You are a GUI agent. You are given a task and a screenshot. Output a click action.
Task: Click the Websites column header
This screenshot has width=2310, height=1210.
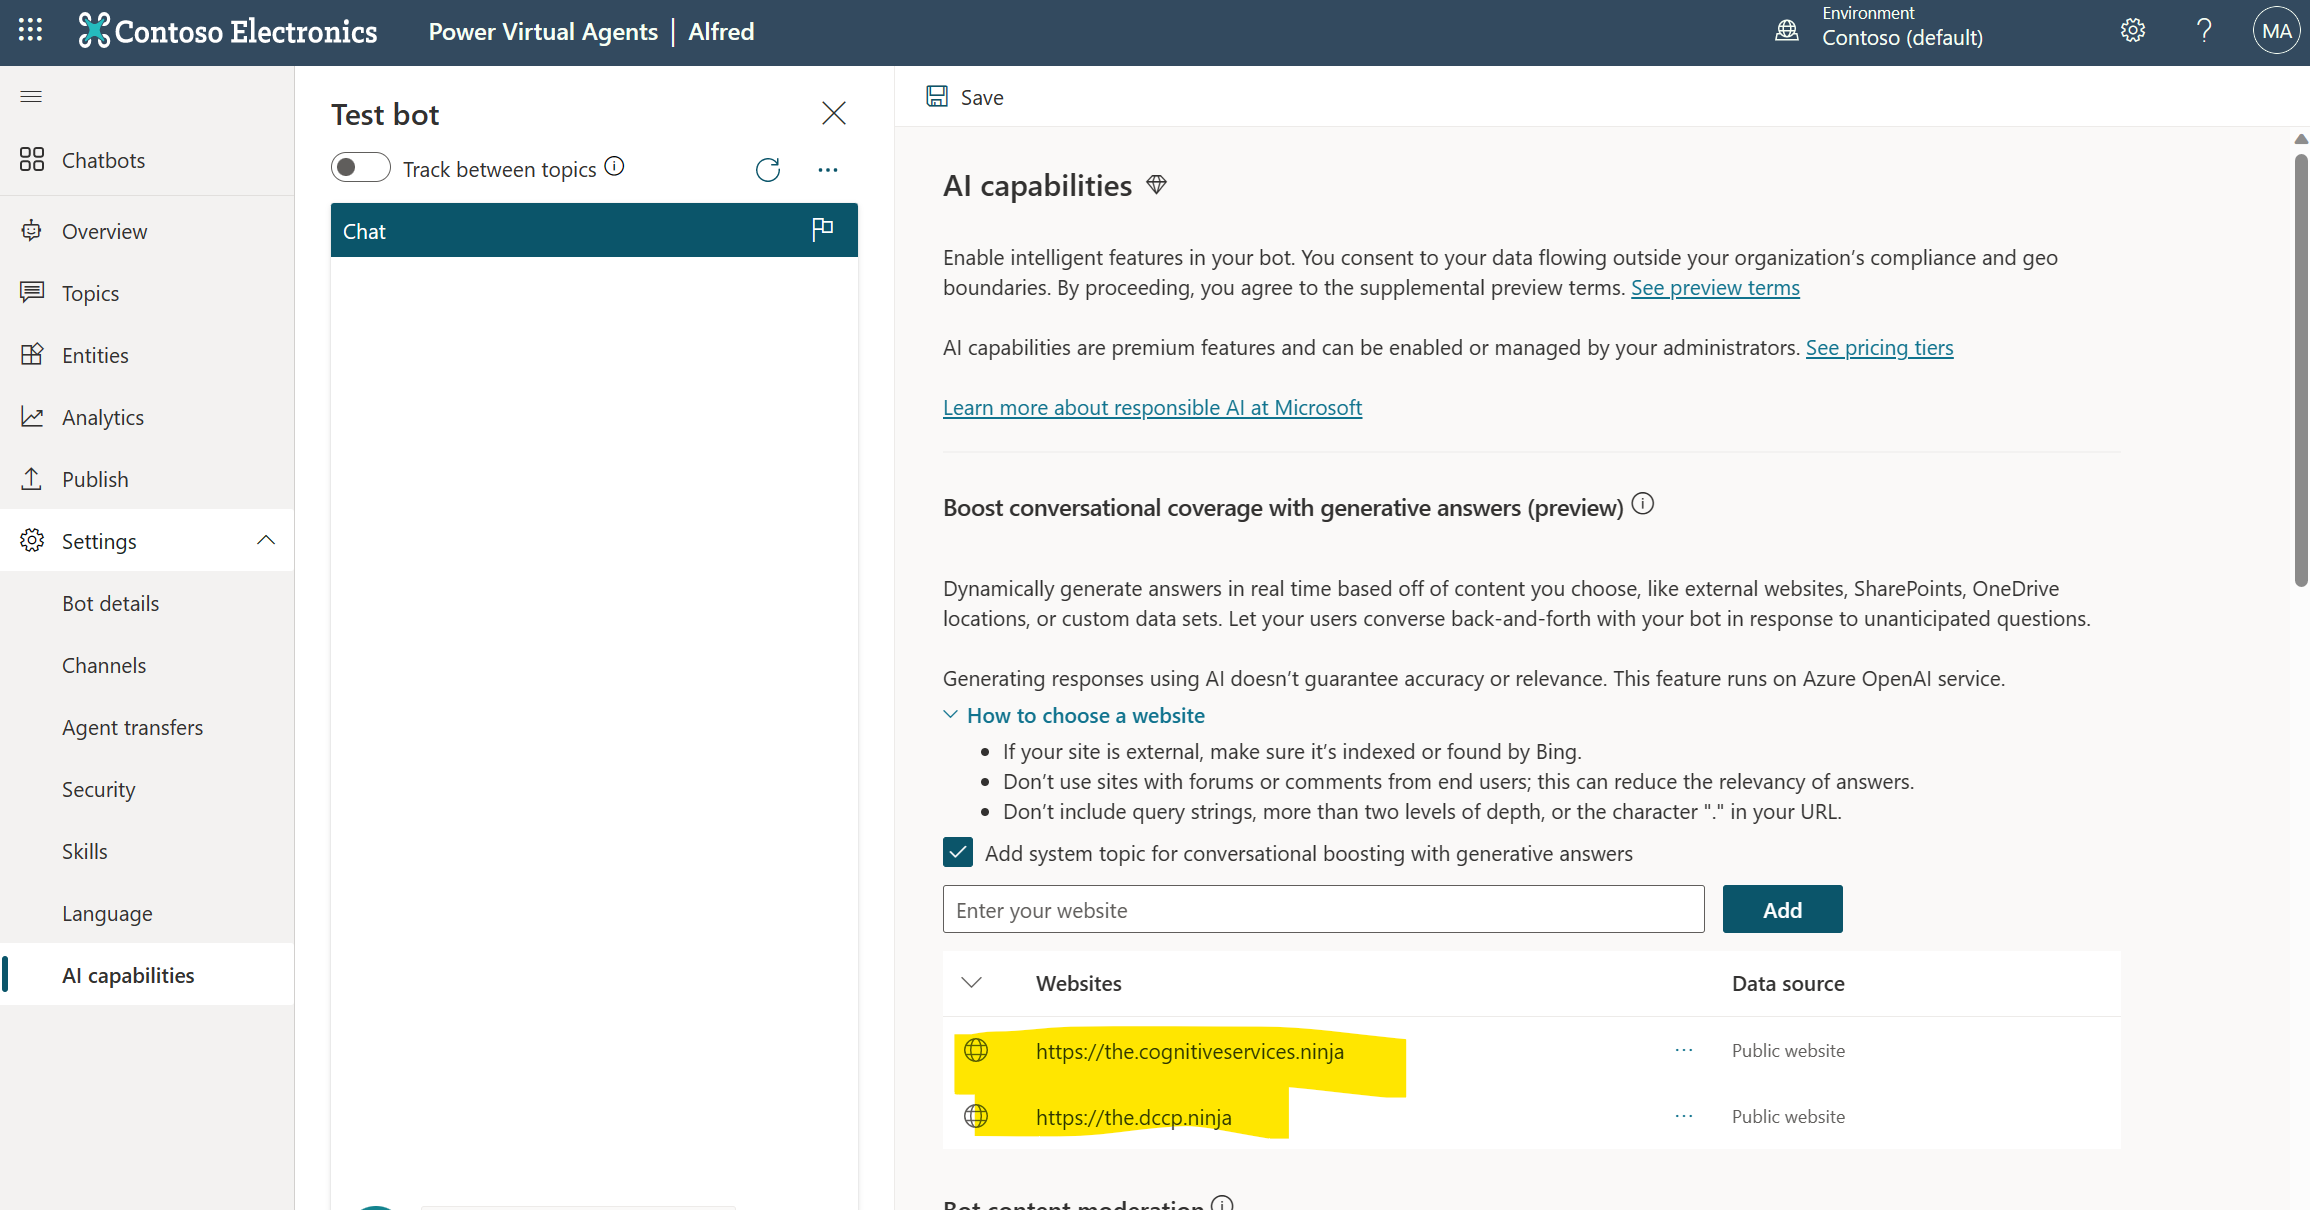[x=1079, y=983]
